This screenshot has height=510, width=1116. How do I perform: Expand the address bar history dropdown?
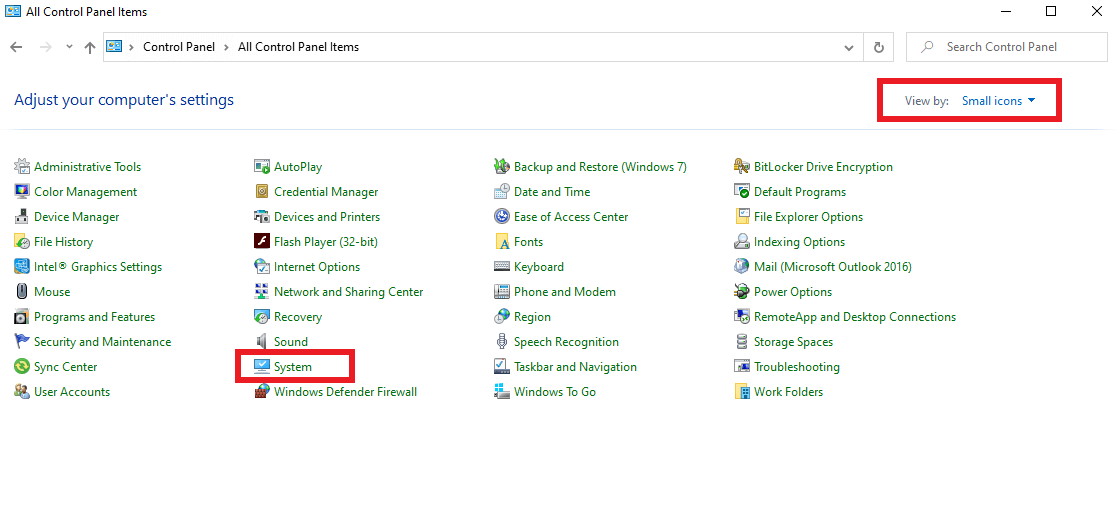(x=849, y=48)
